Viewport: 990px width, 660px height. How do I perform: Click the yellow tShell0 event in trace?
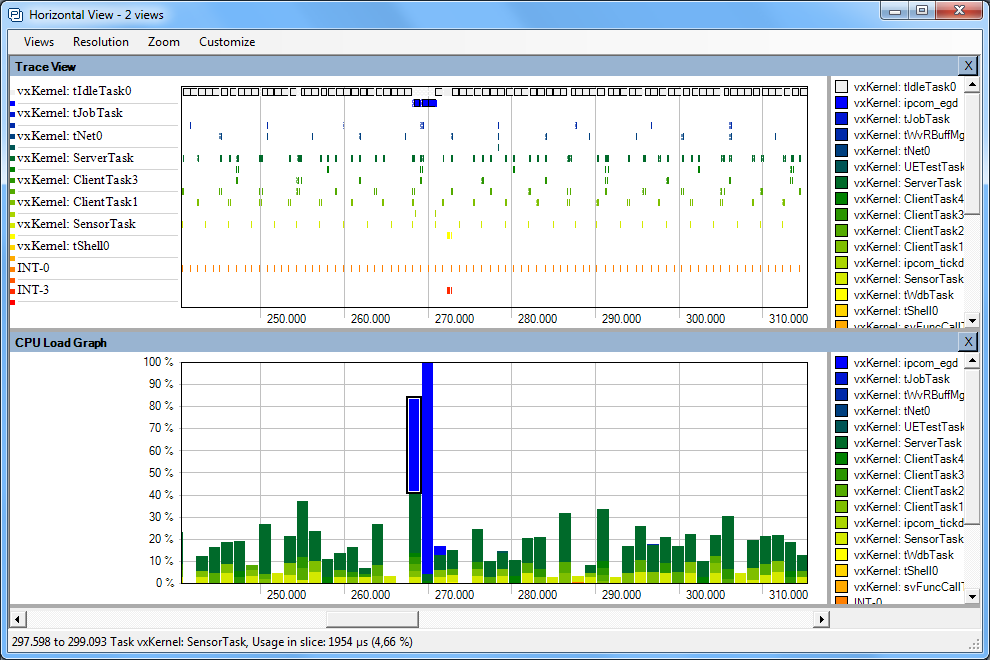(449, 236)
